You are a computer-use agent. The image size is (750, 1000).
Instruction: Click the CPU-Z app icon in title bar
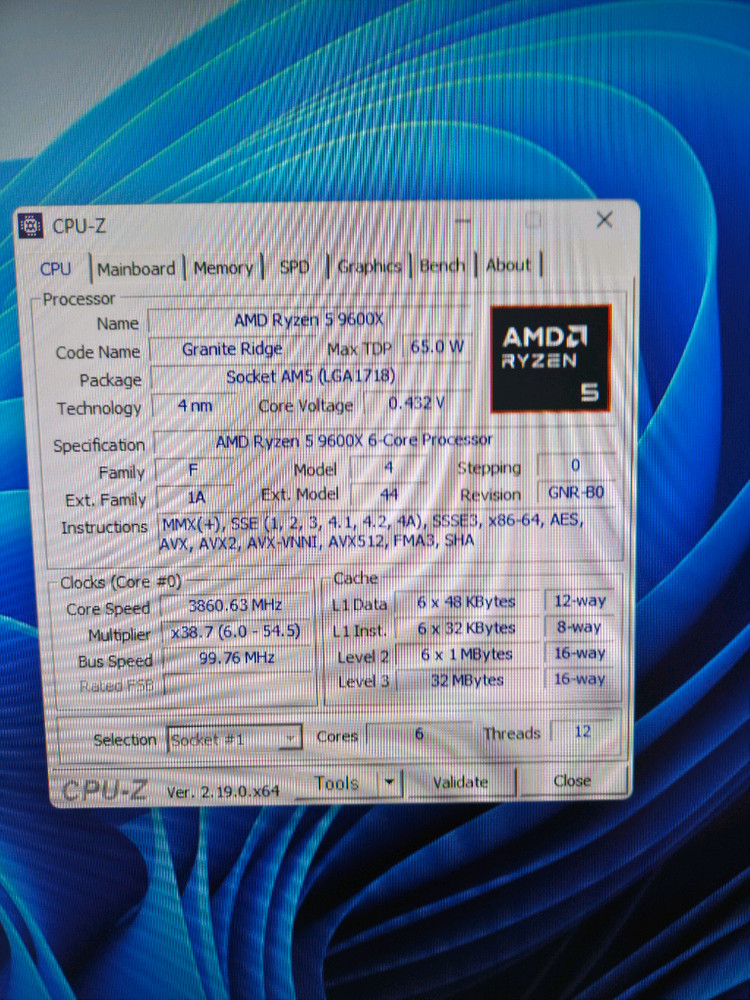(30, 226)
